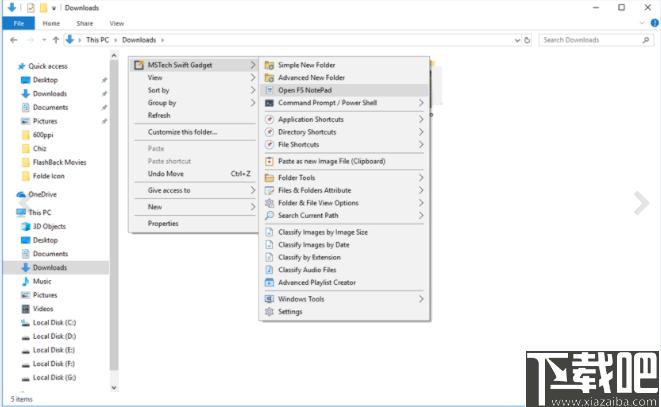661x407 pixels.
Task: Open the Group by context menu entry
Action: click(x=194, y=103)
